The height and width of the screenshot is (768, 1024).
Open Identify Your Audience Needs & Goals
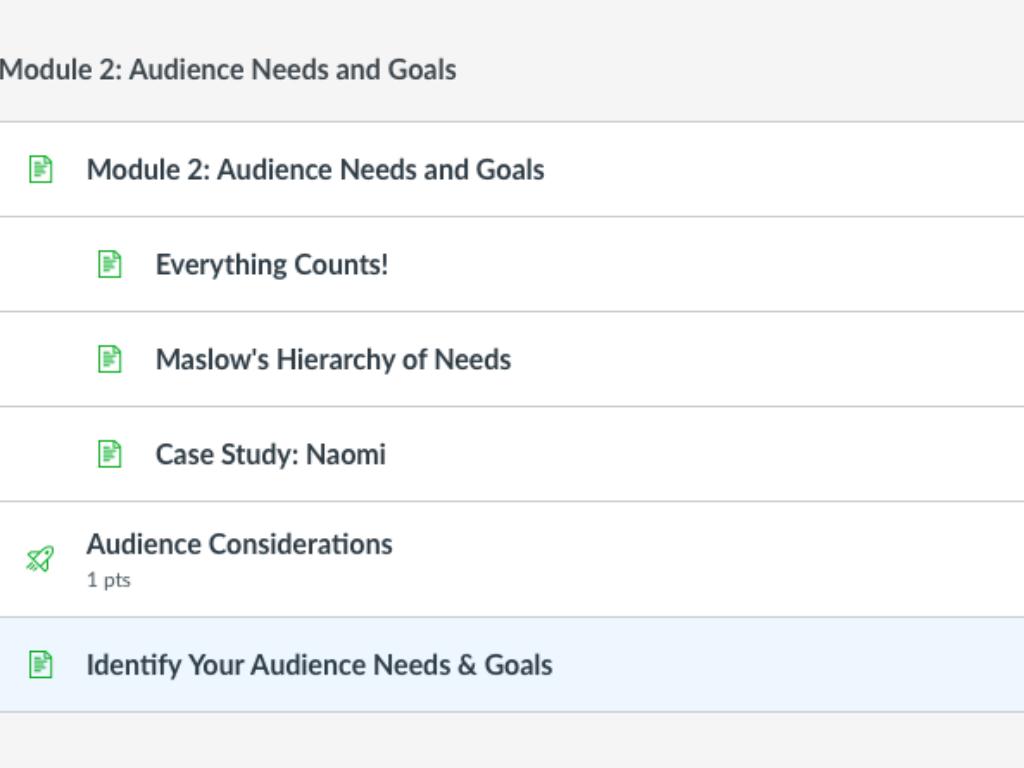click(319, 664)
